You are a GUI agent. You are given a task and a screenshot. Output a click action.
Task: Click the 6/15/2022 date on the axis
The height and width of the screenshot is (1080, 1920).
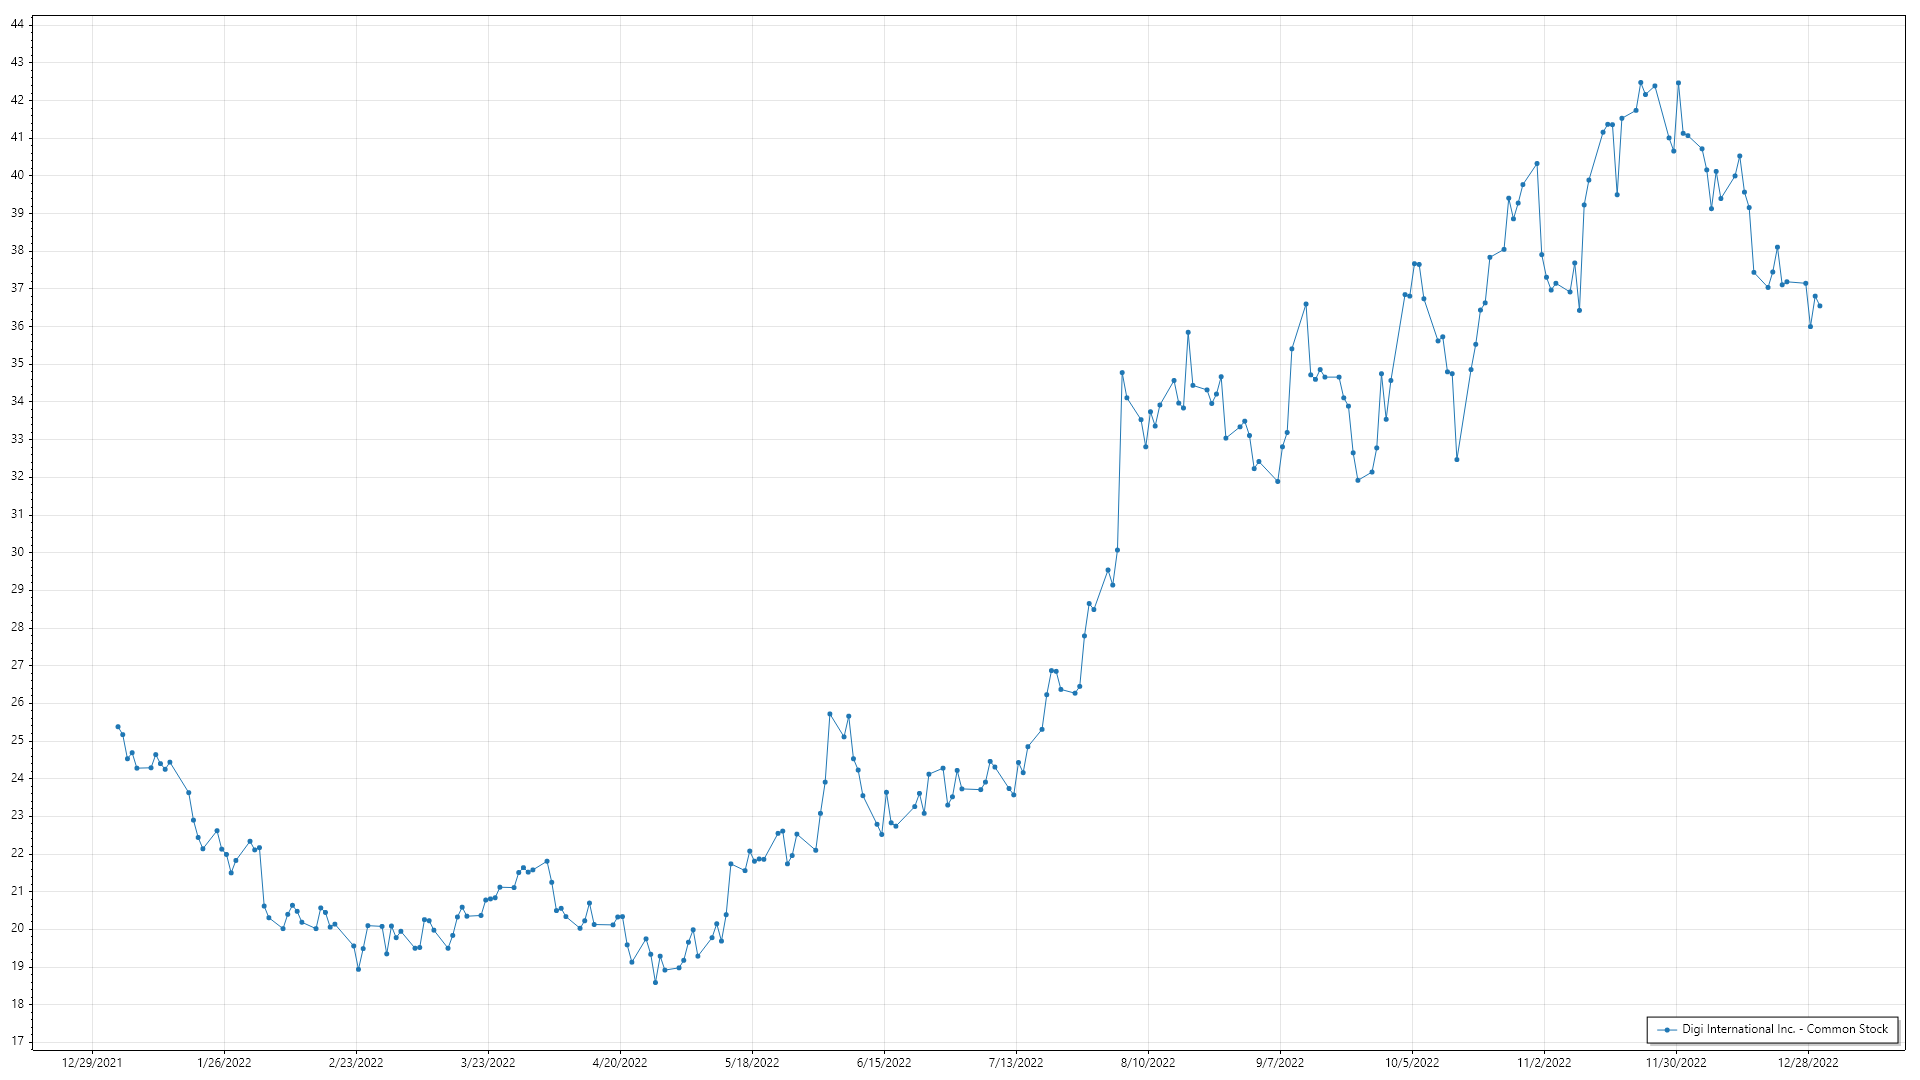click(x=884, y=1062)
